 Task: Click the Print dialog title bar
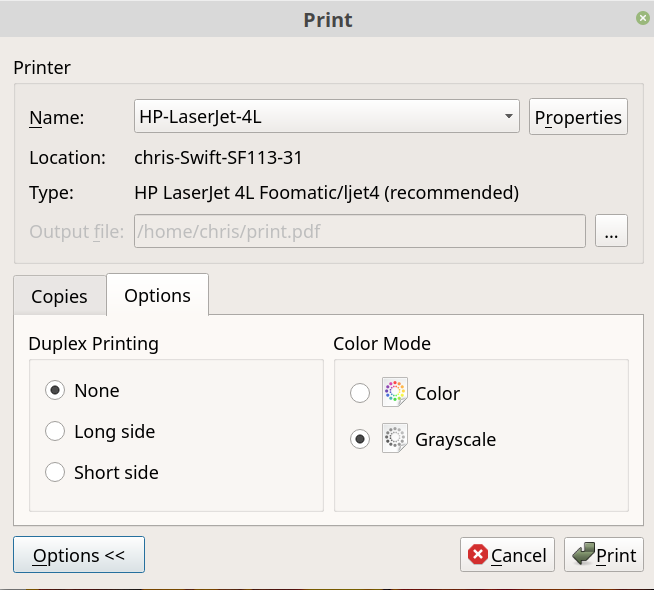point(327,19)
